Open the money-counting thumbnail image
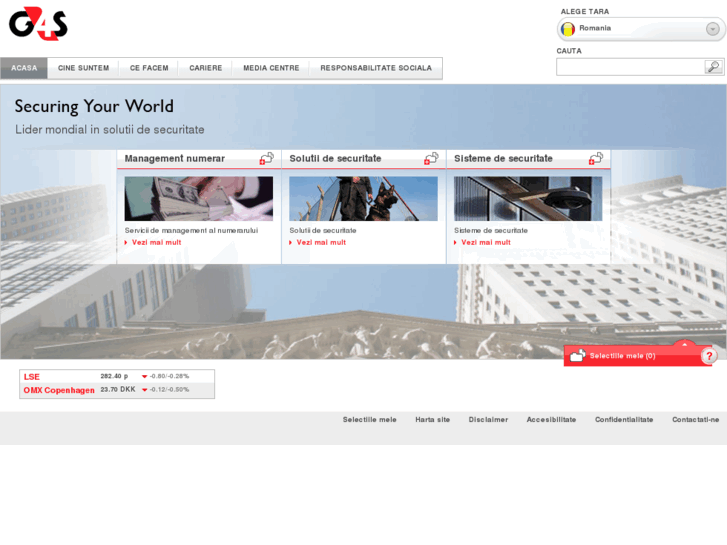The height and width of the screenshot is (545, 727). 198,199
